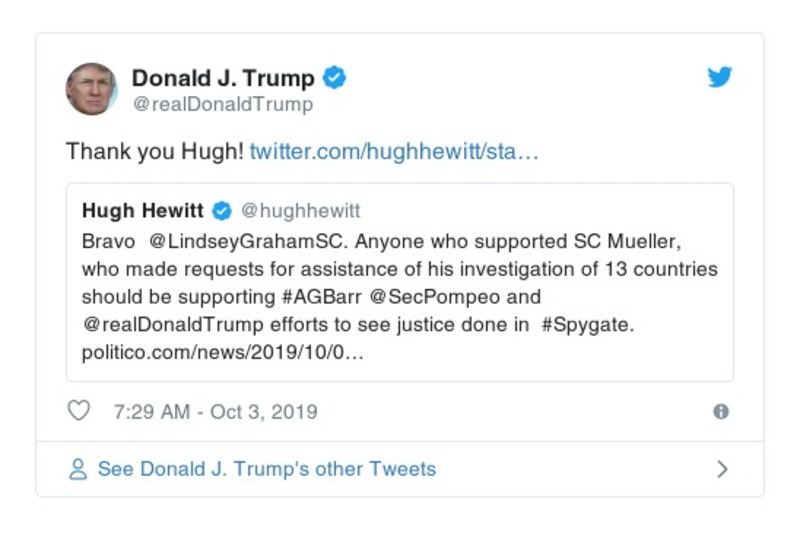The height and width of the screenshot is (537, 800).
Task: Click Donald J. Trump's verified badge
Action: click(335, 78)
